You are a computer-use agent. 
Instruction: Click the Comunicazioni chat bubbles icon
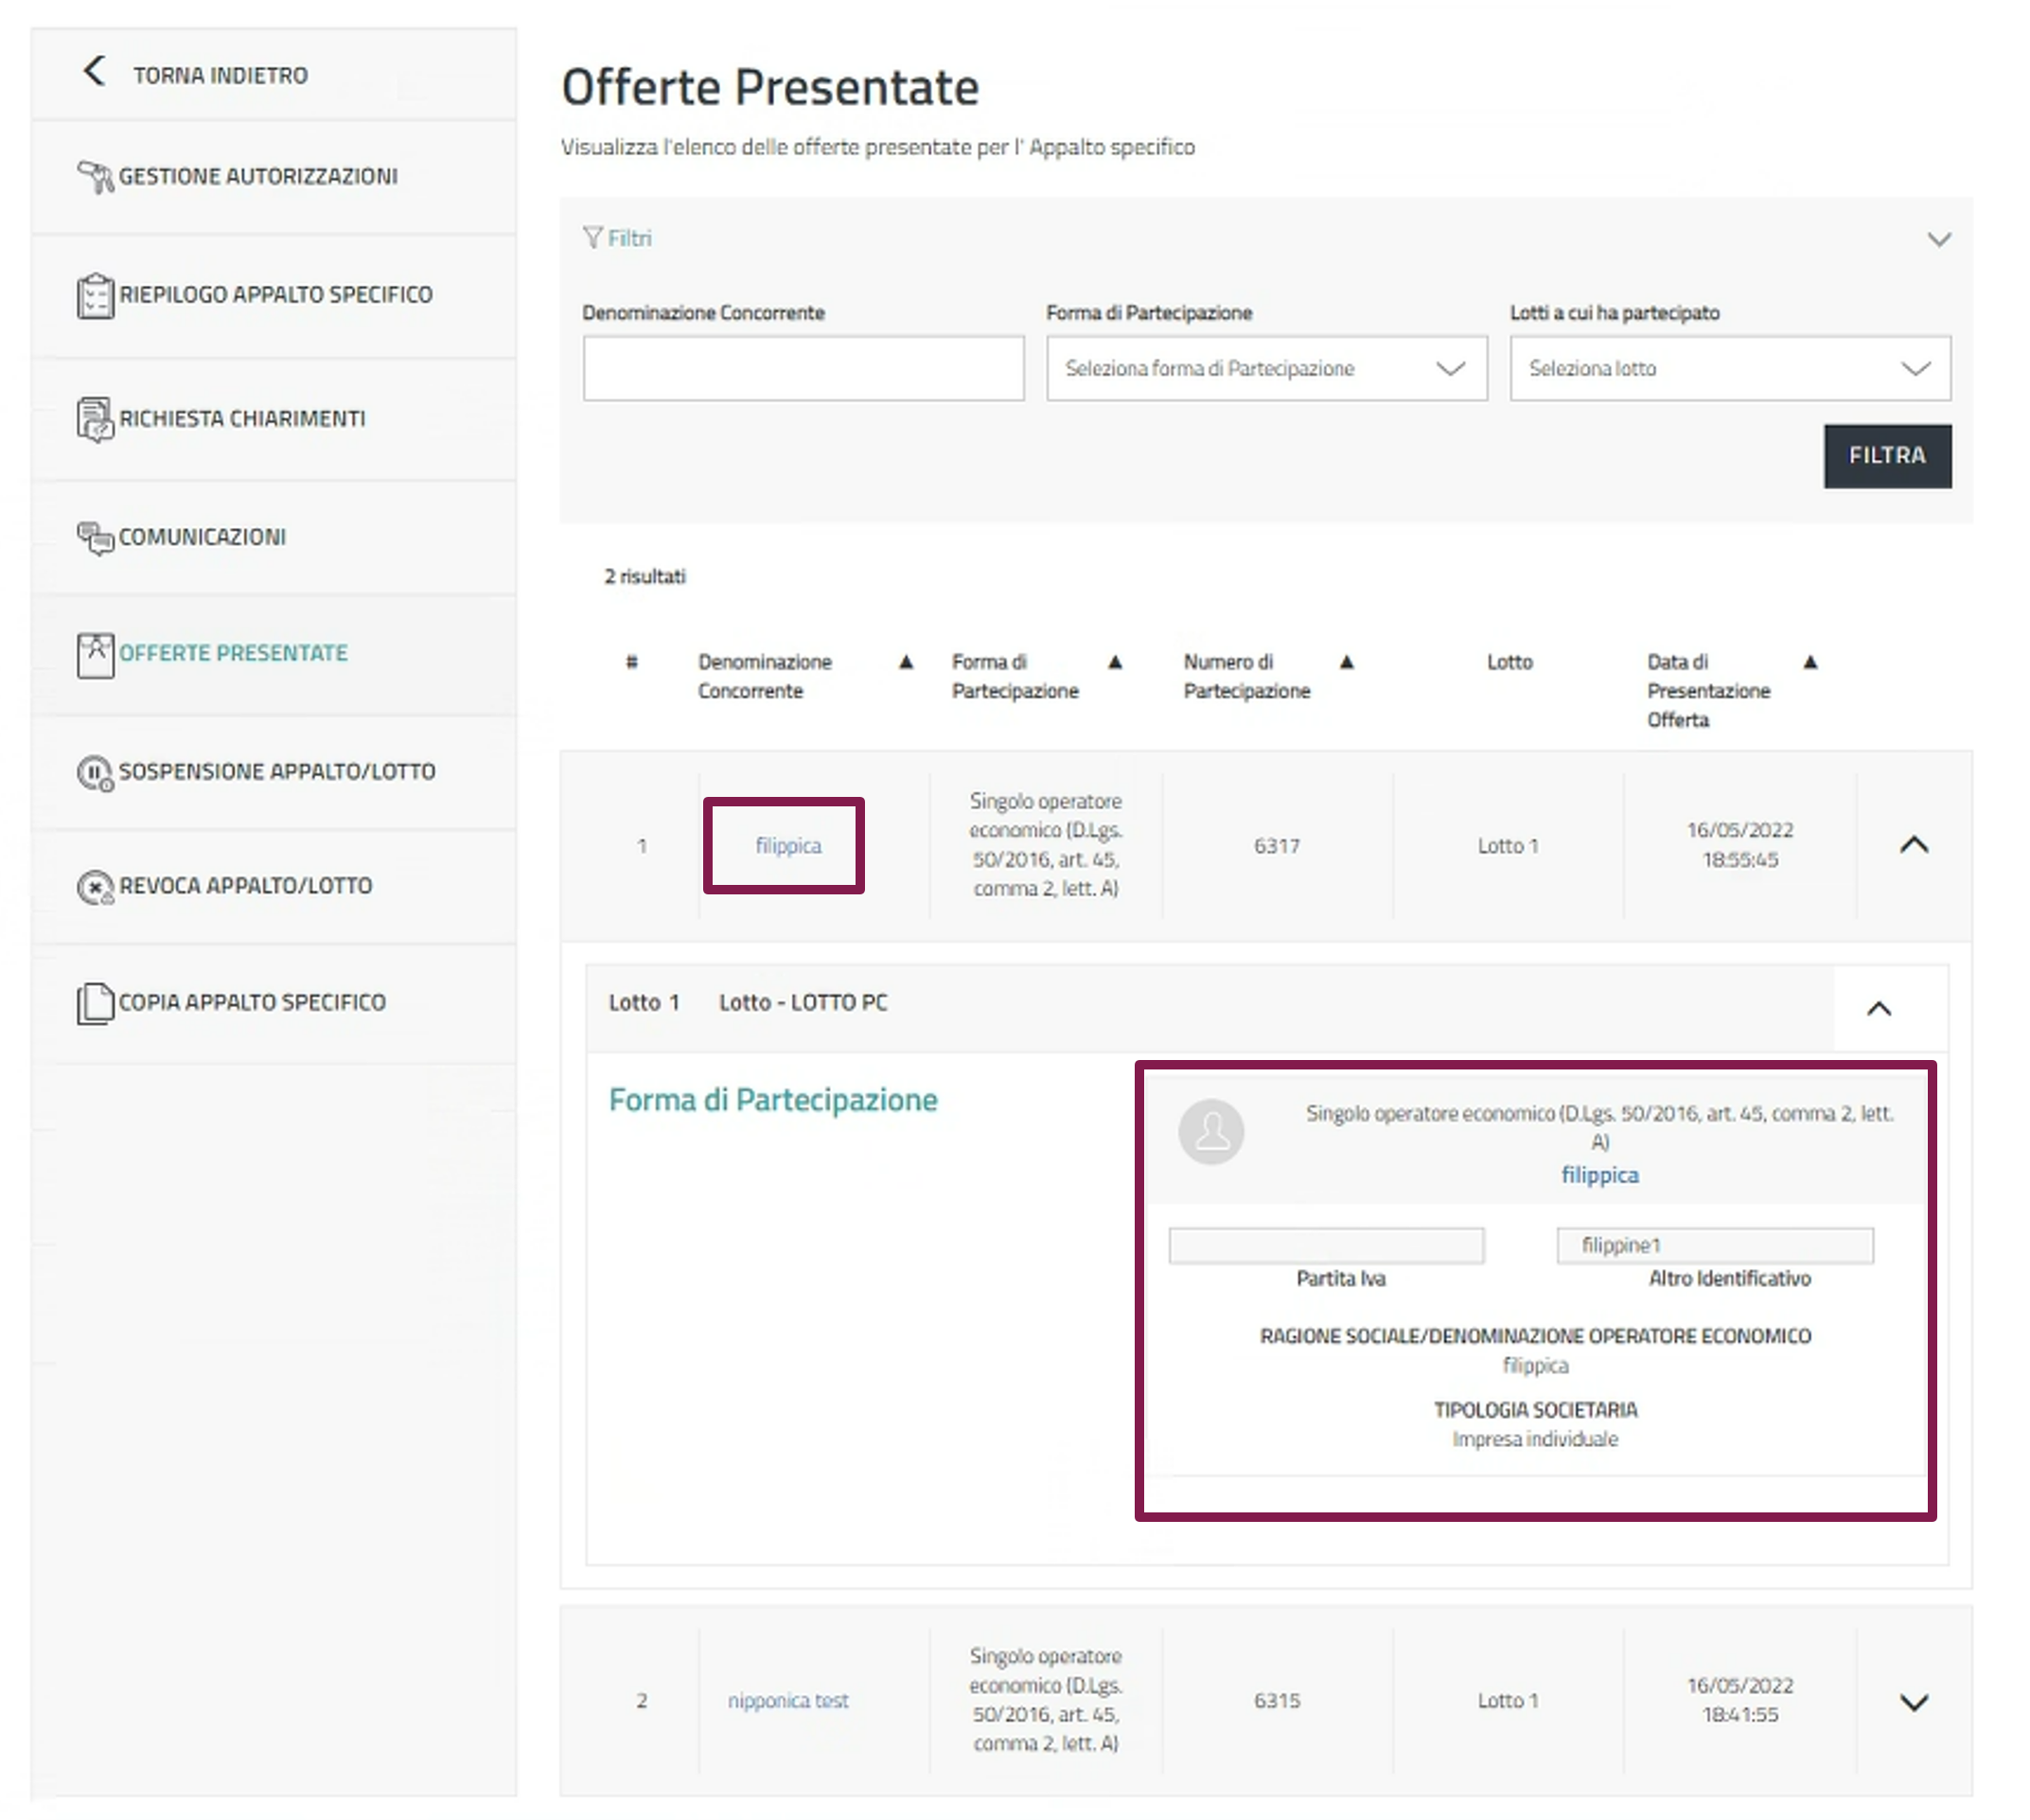tap(96, 537)
